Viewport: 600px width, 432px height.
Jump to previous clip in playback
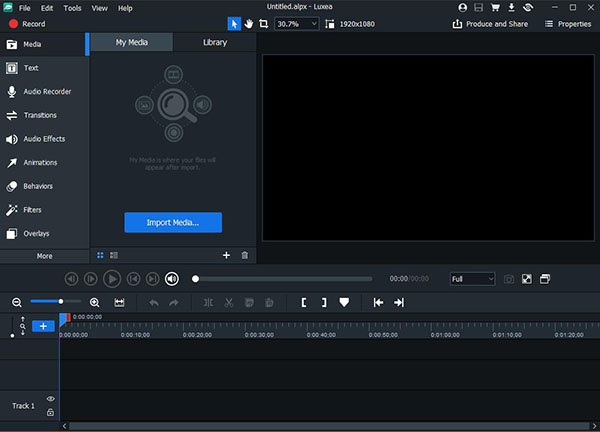point(134,279)
